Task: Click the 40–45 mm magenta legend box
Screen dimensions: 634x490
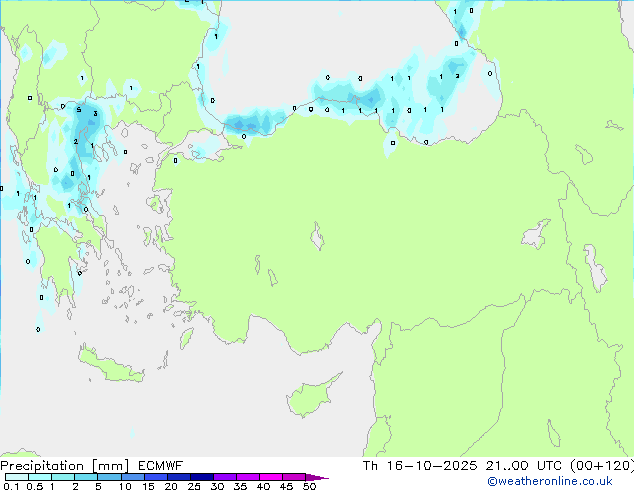Action: (271, 477)
